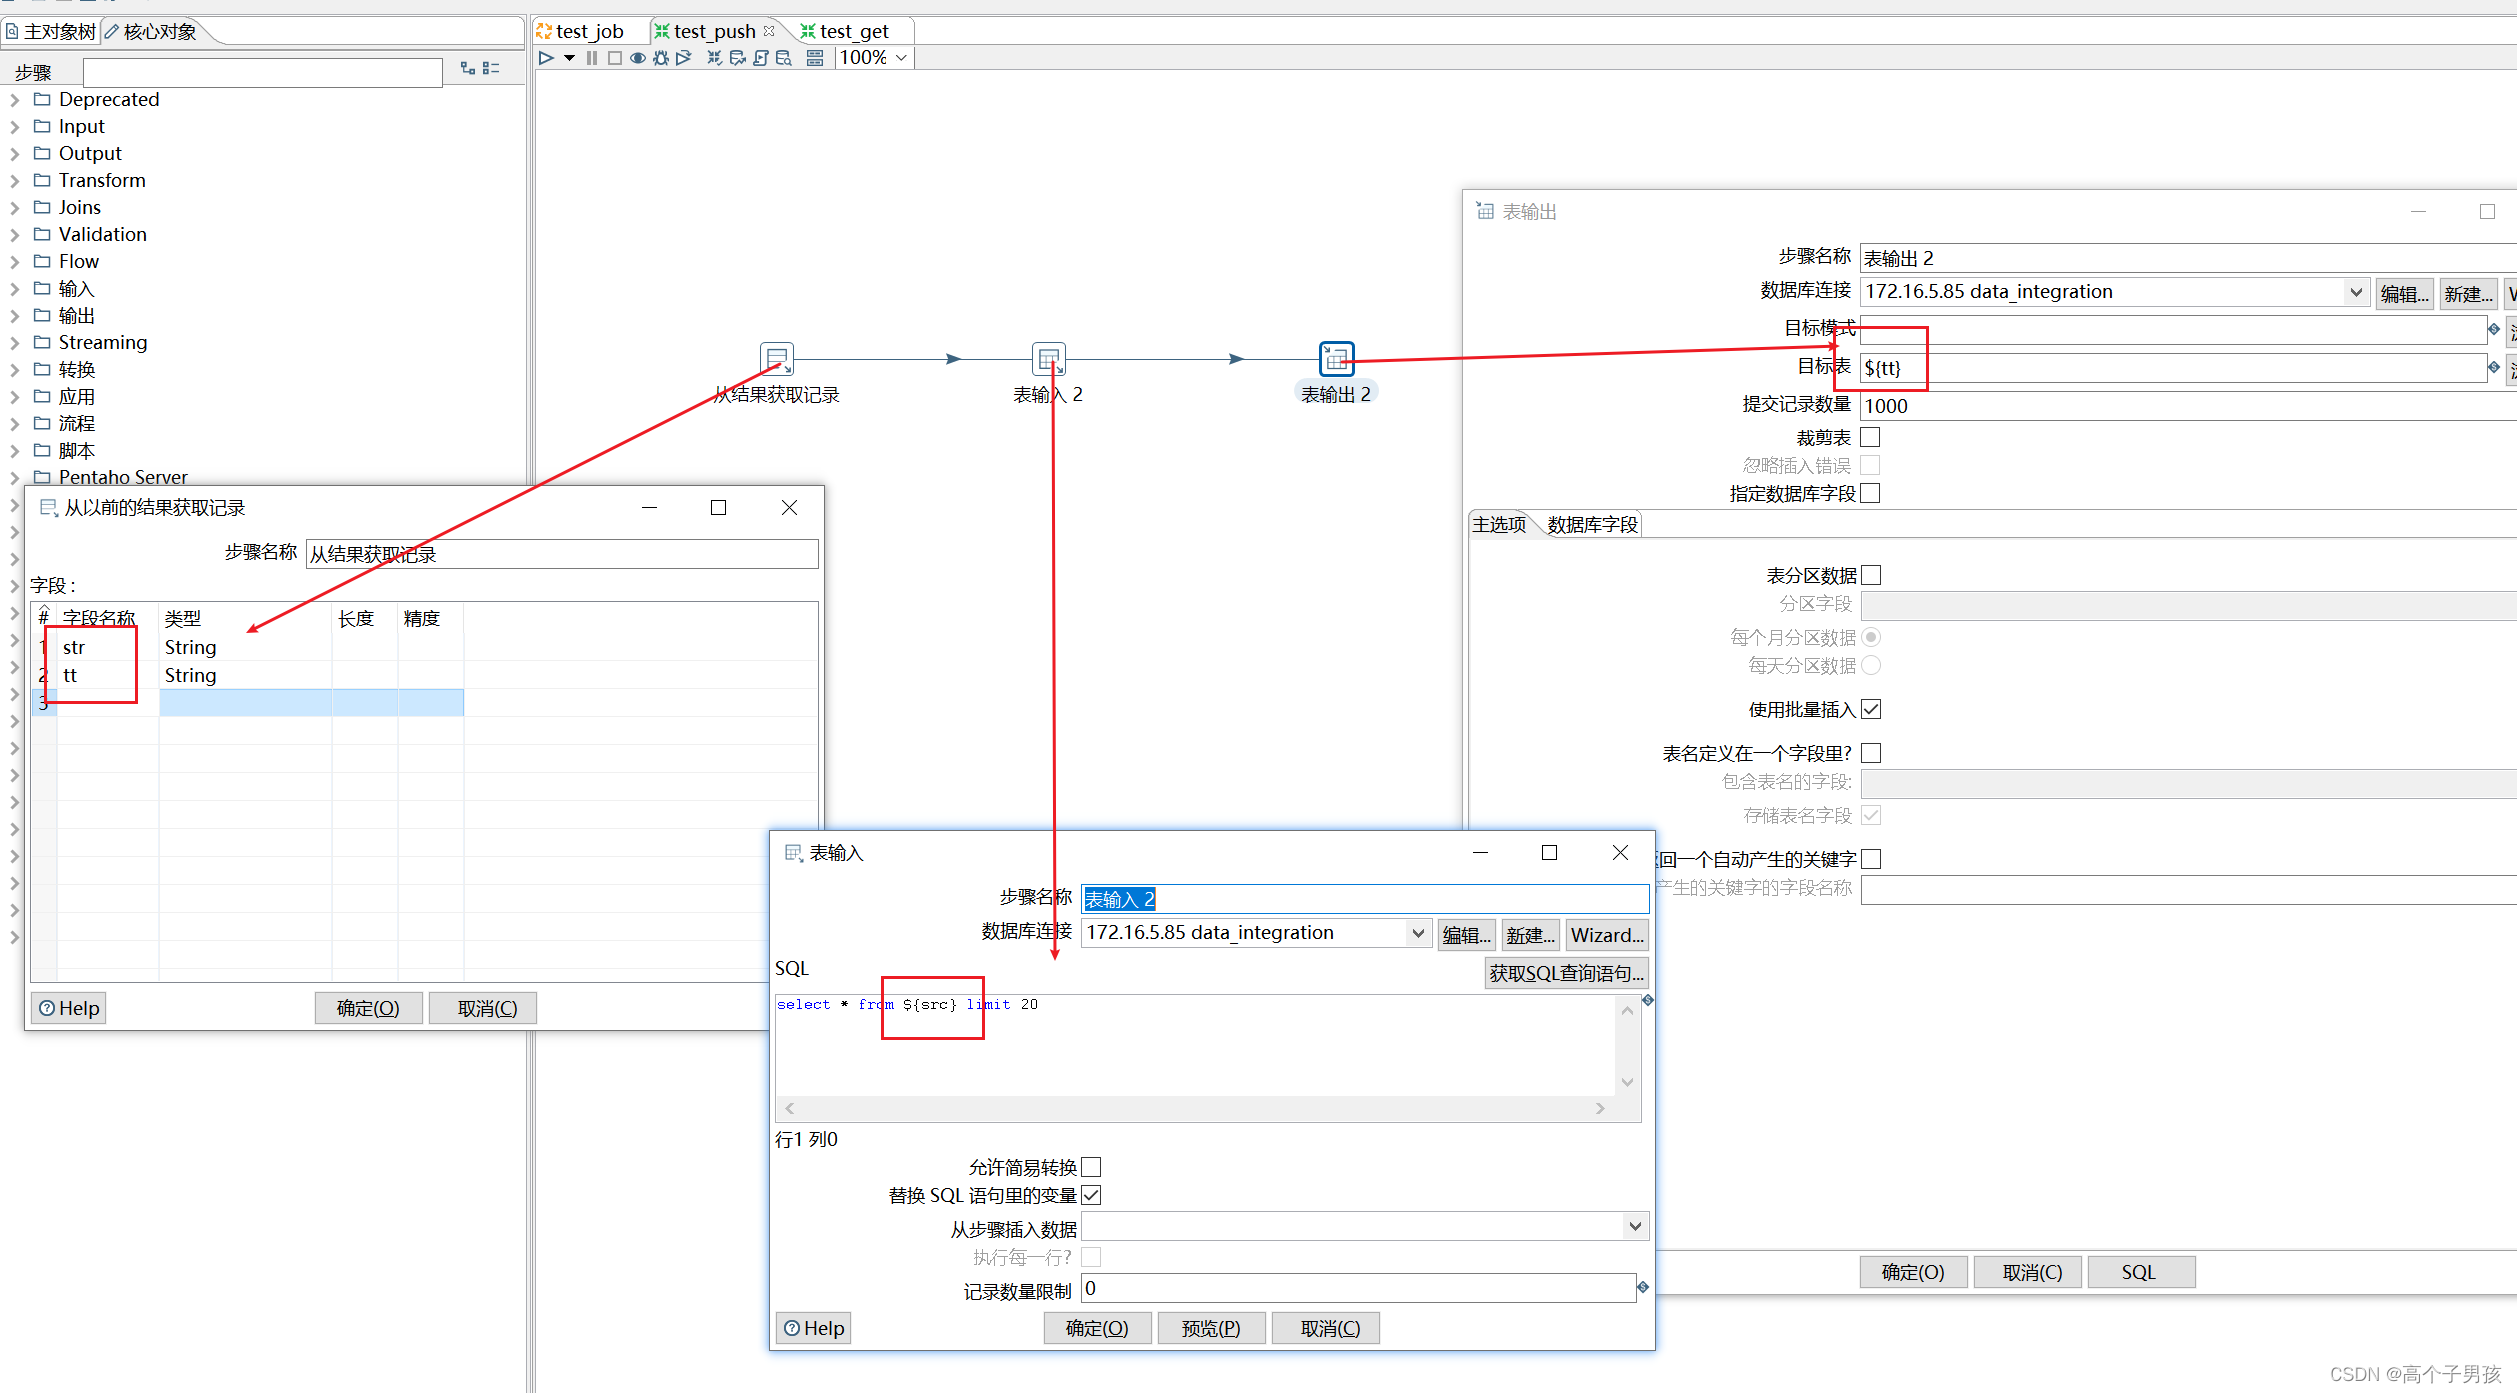The width and height of the screenshot is (2517, 1393).
Task: Click the replay transformation icon
Action: click(x=684, y=58)
